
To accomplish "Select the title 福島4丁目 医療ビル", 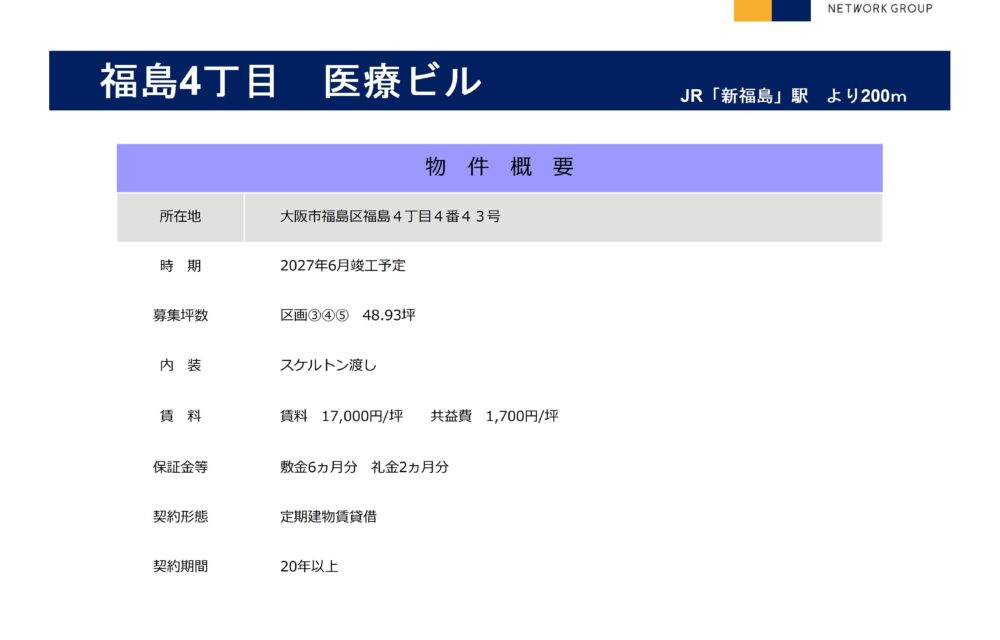I will pyautogui.click(x=290, y=82).
